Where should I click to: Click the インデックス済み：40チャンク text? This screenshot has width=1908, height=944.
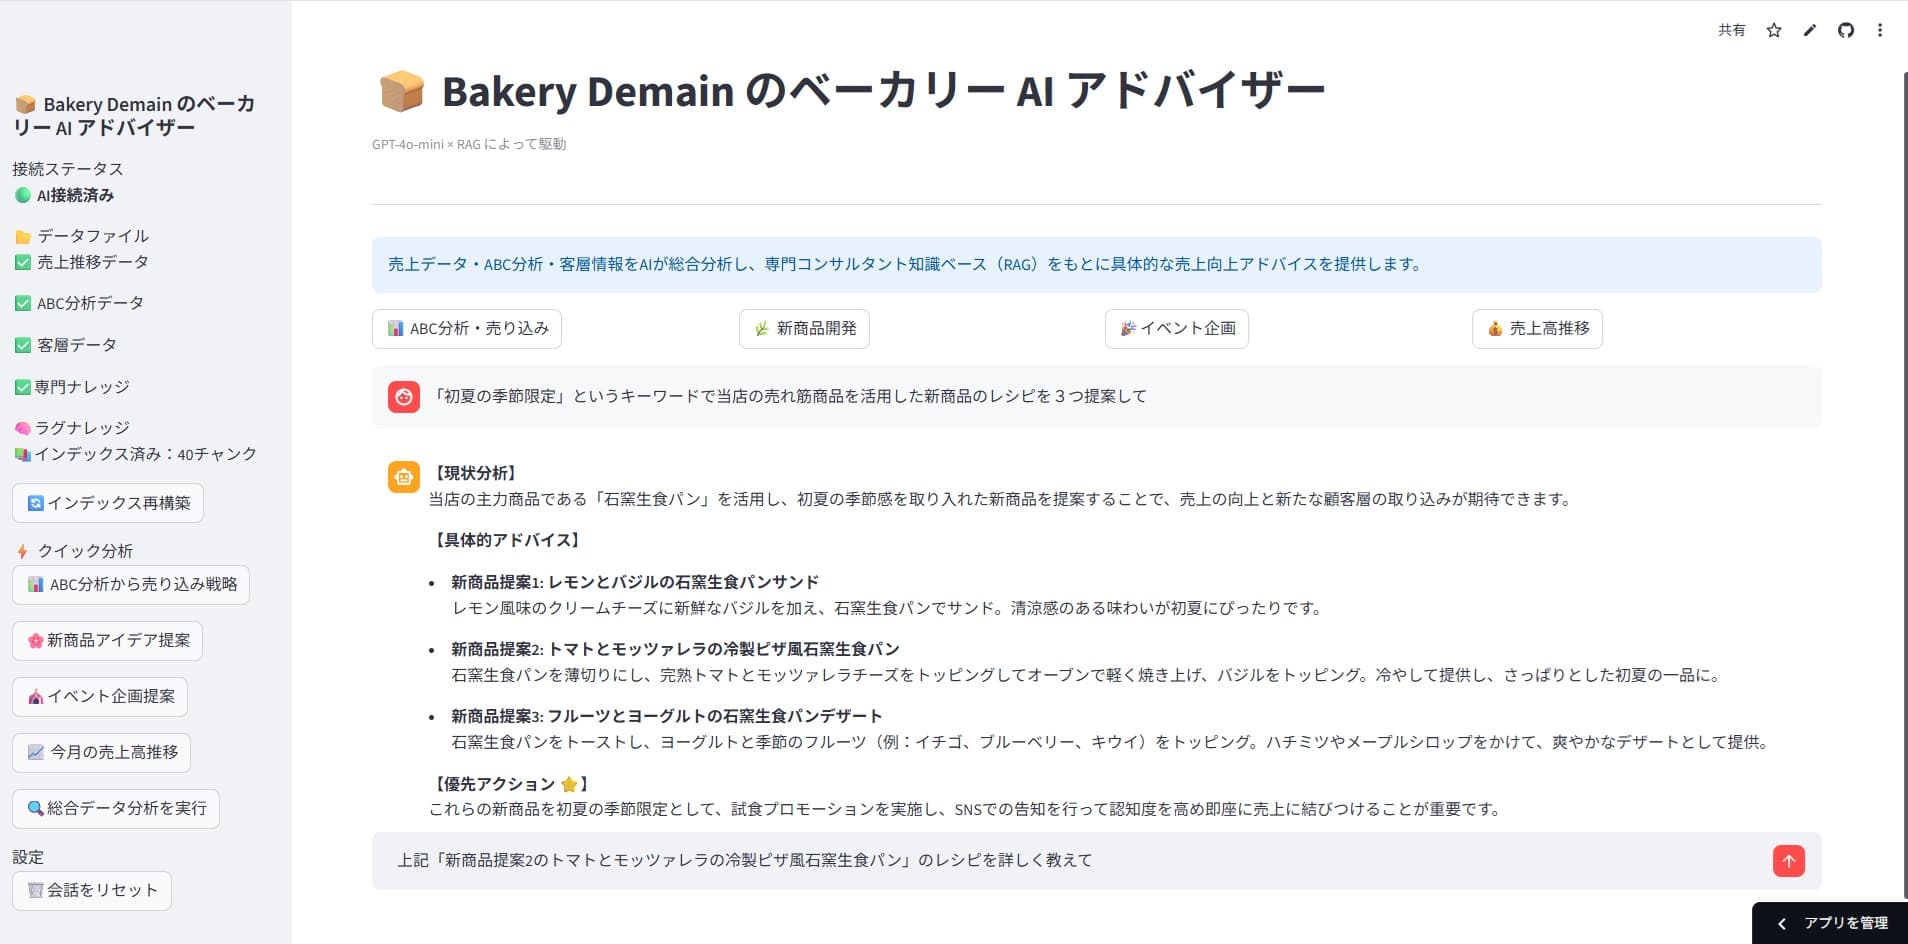[x=146, y=454]
